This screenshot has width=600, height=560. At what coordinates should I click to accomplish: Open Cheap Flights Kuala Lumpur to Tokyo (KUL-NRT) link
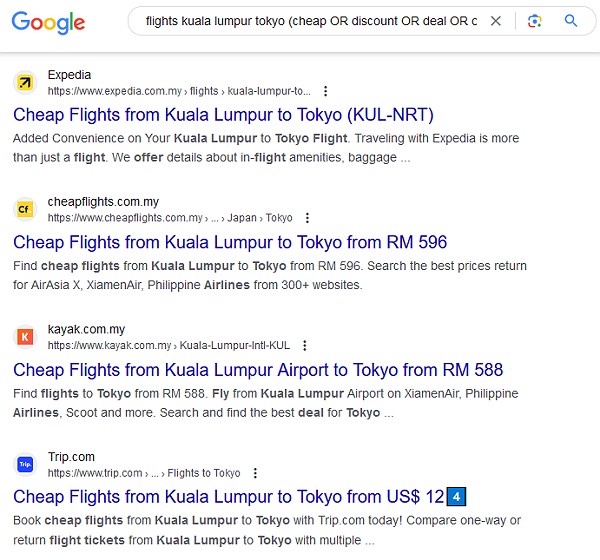223,115
